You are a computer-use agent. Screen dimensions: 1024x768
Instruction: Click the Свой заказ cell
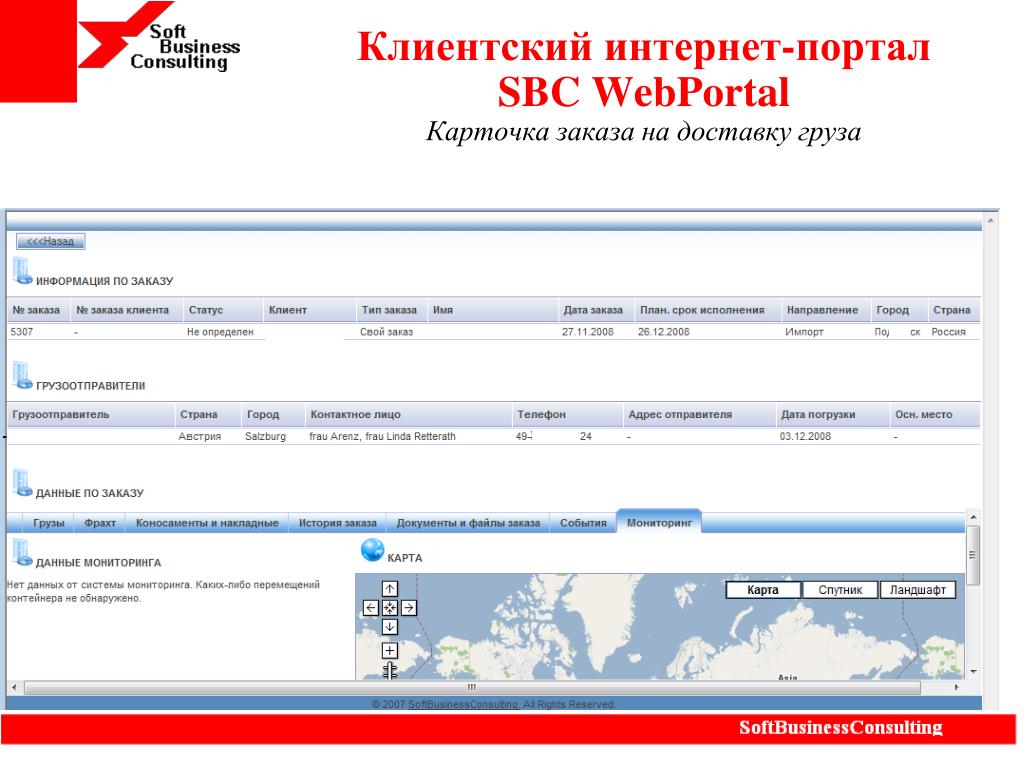pos(387,332)
